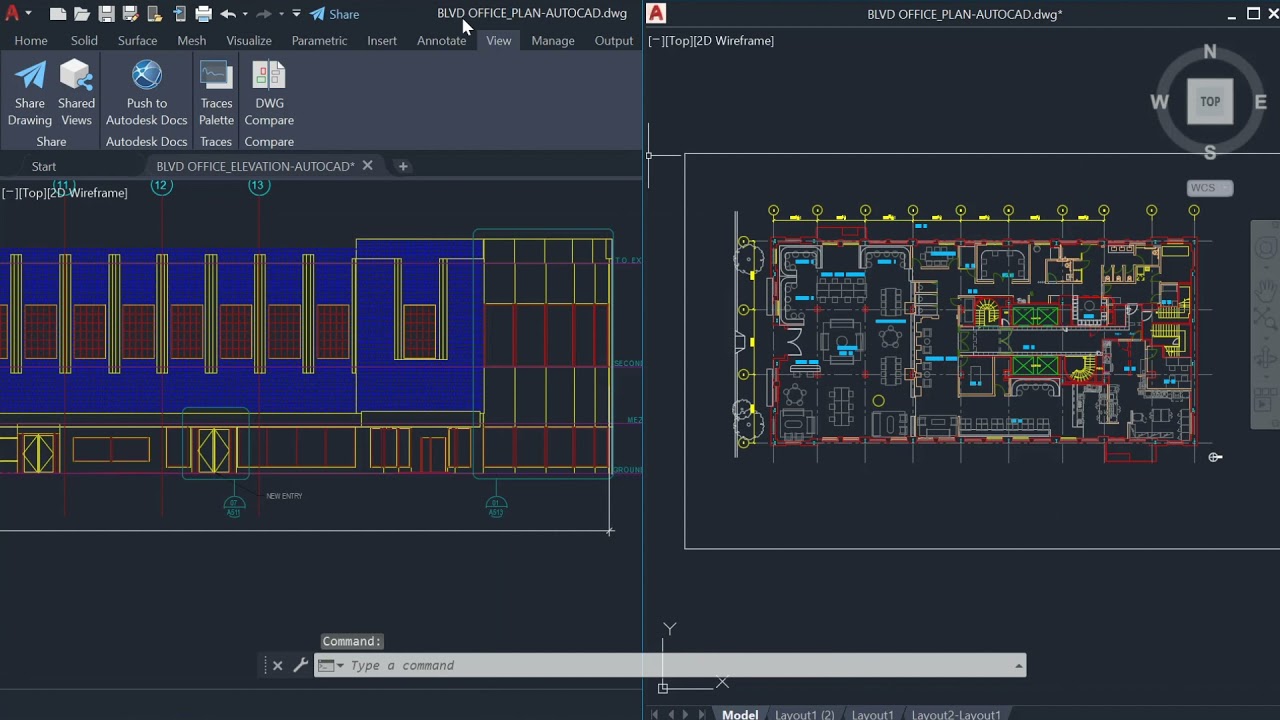
Task: Open the Mesh ribbon tab
Action: [191, 41]
